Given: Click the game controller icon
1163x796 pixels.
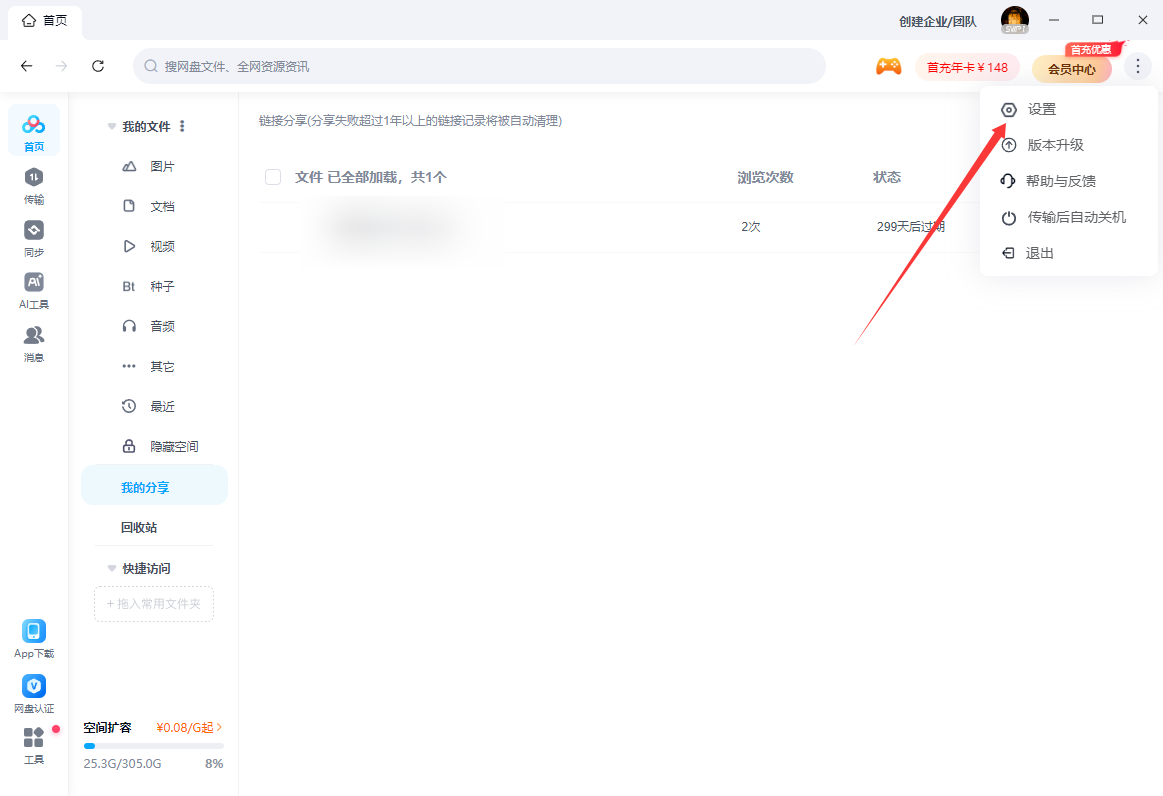Looking at the screenshot, I should (x=889, y=67).
